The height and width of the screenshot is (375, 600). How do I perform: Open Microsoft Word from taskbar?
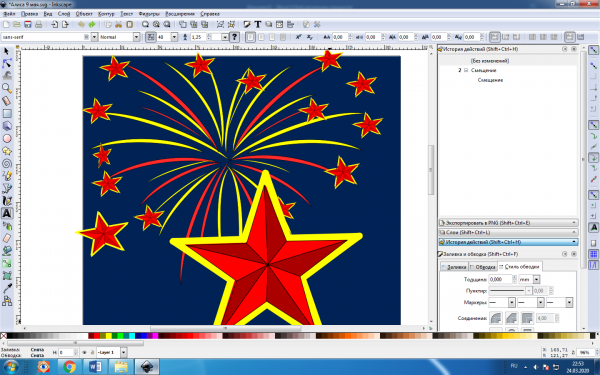(95, 367)
